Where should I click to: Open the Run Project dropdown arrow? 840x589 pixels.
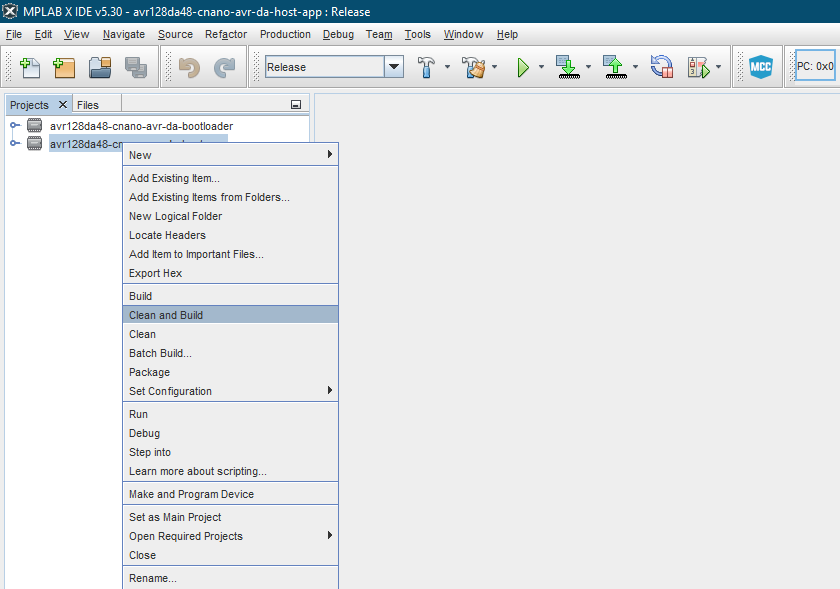[x=541, y=67]
